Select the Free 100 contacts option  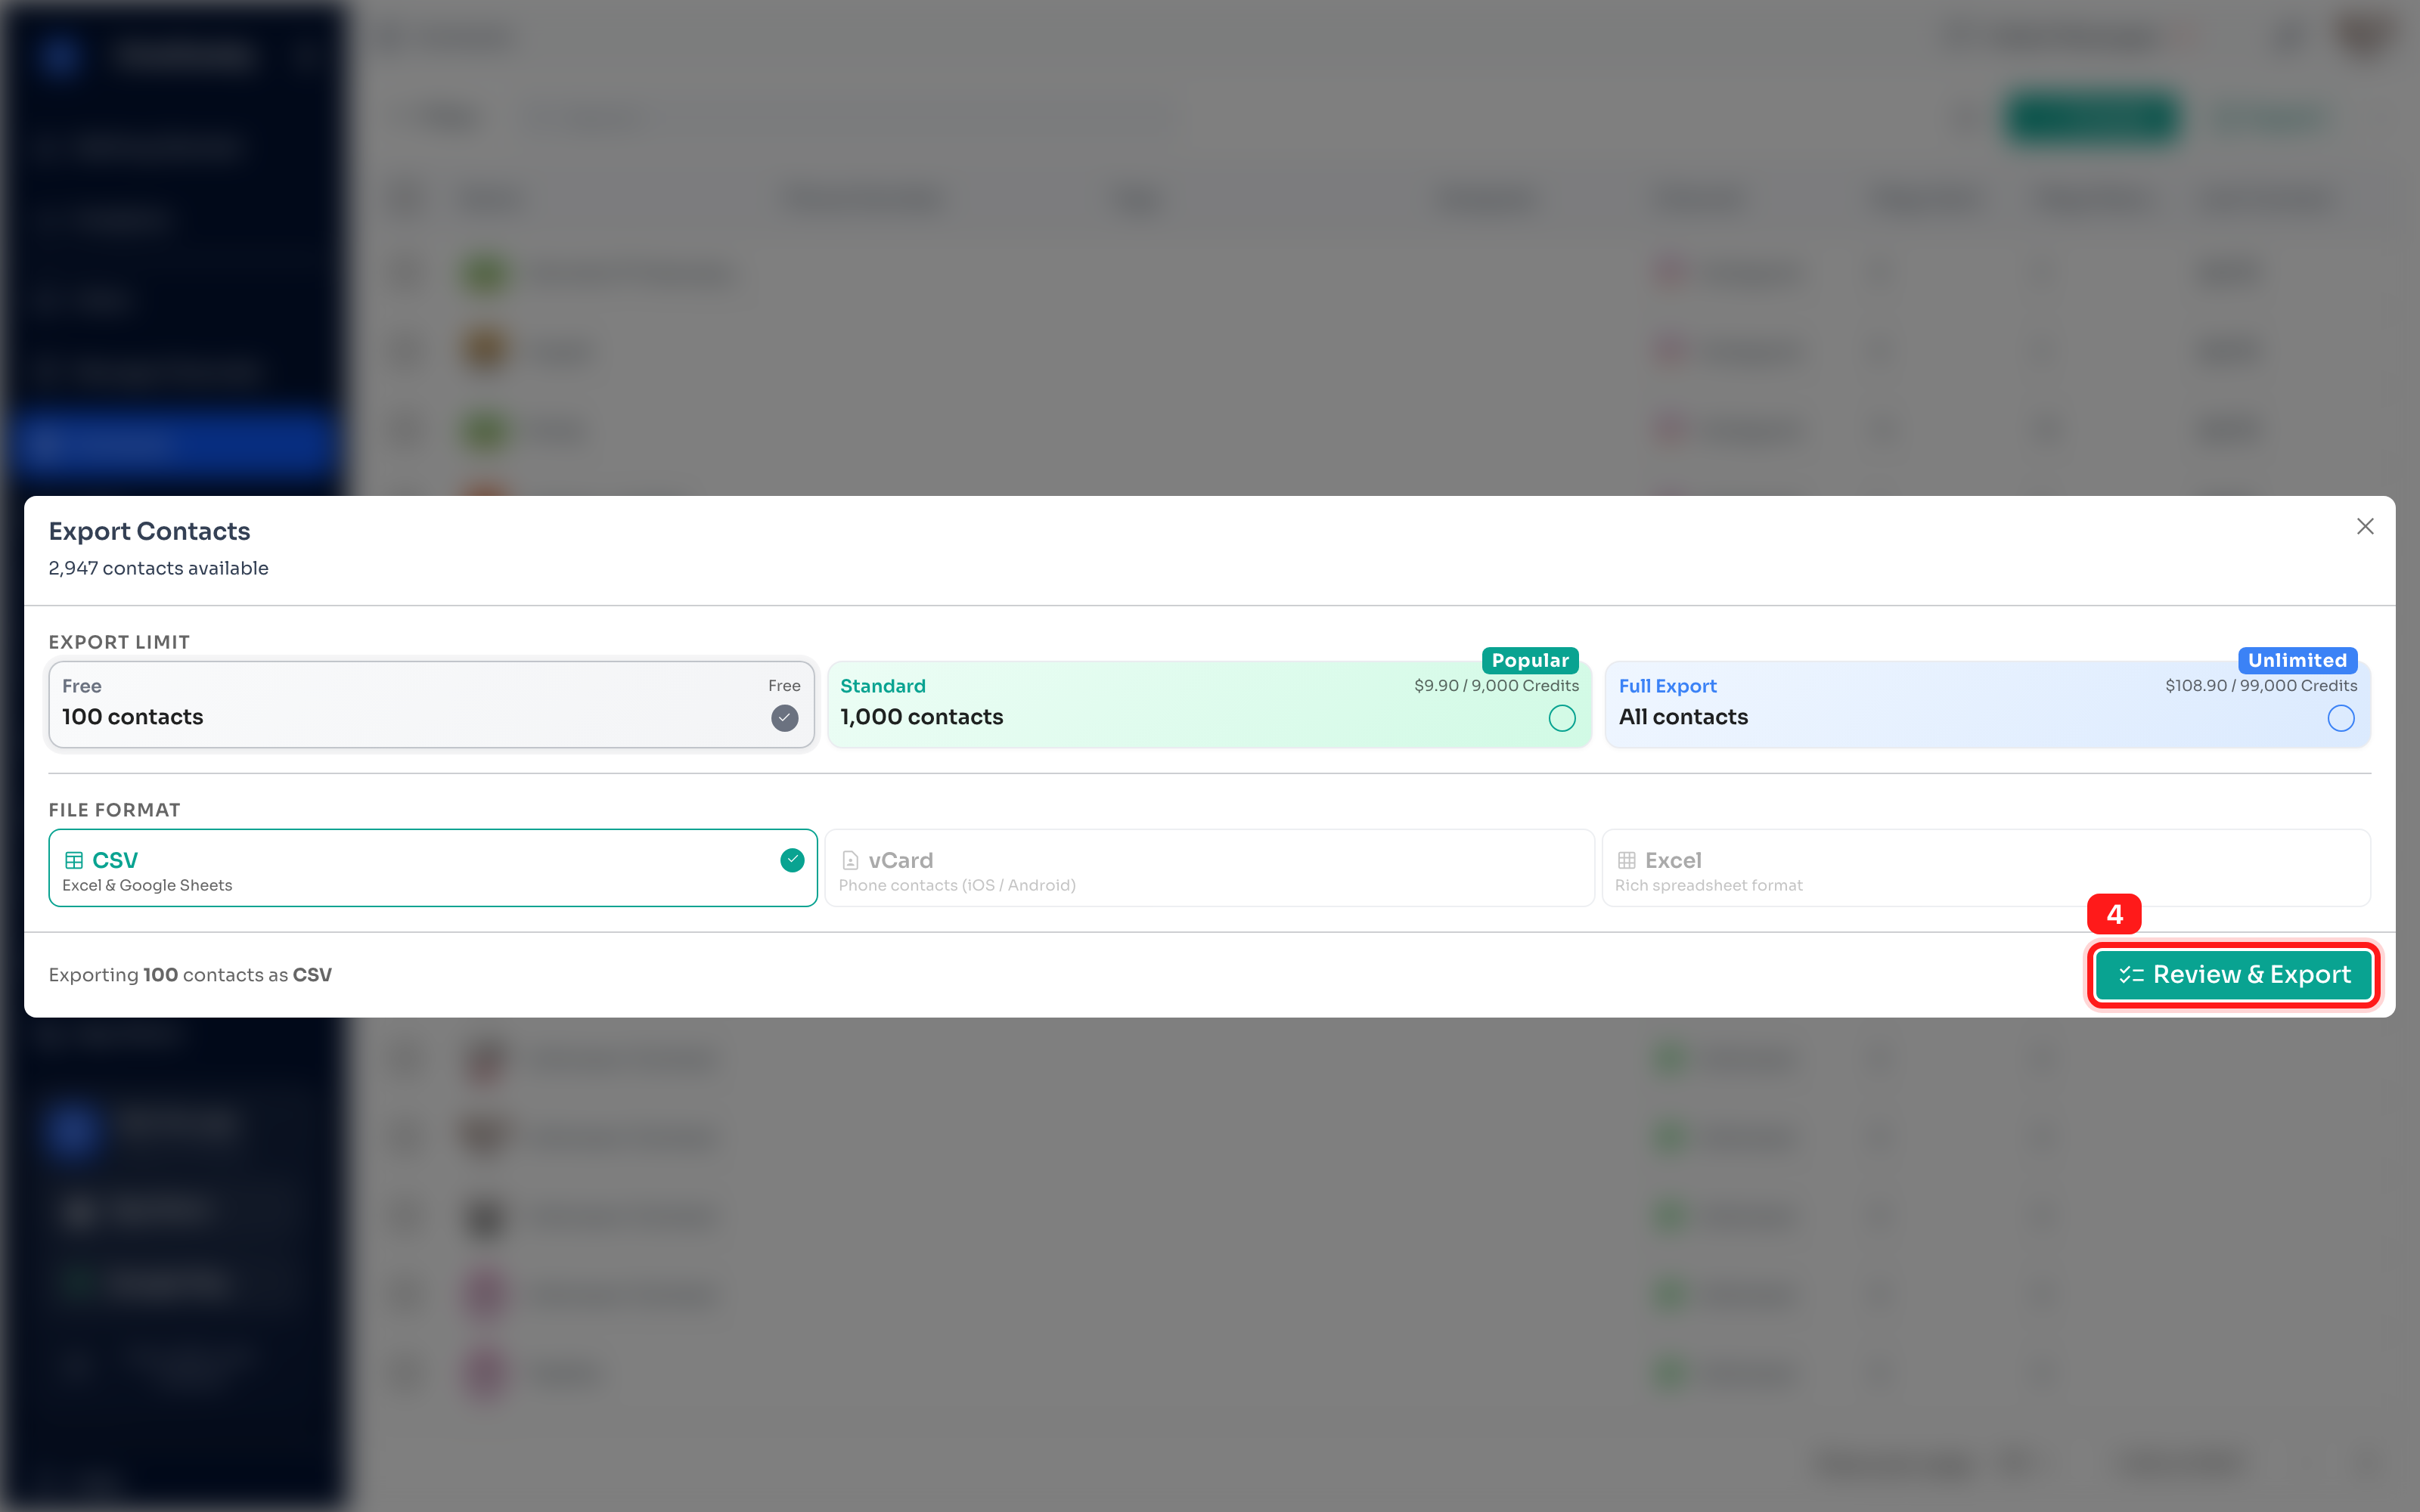pyautogui.click(x=432, y=704)
